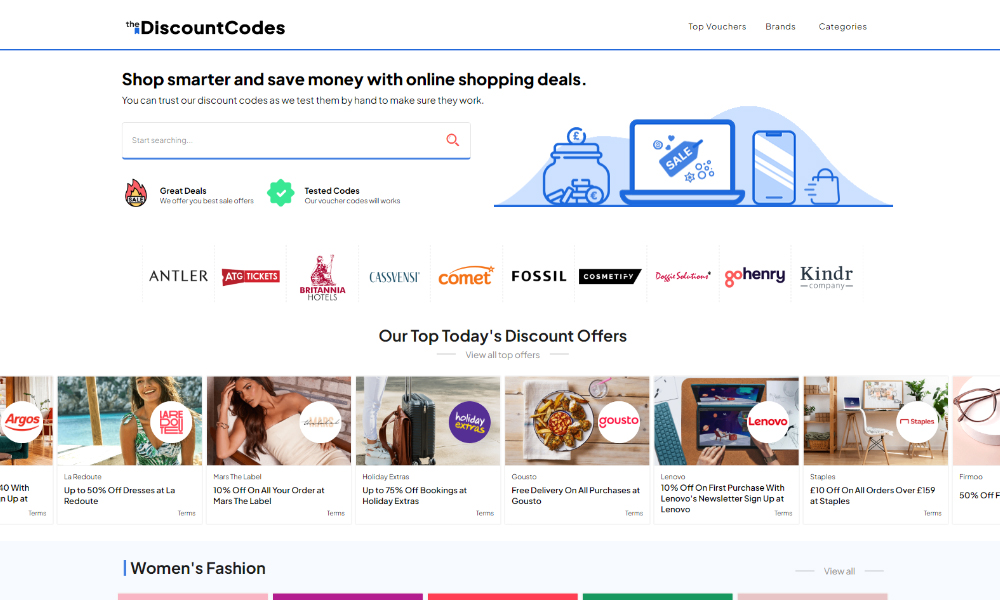Screen dimensions: 1000x600
Task: Open the Gousto free delivery offer
Action: tap(575, 495)
